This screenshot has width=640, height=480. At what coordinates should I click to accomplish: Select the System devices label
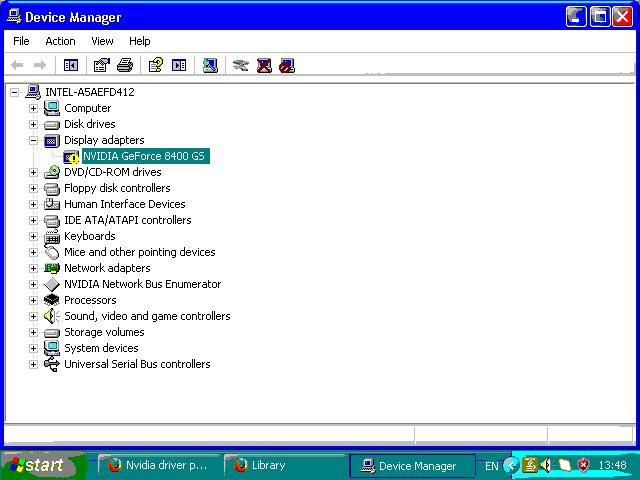pos(101,348)
